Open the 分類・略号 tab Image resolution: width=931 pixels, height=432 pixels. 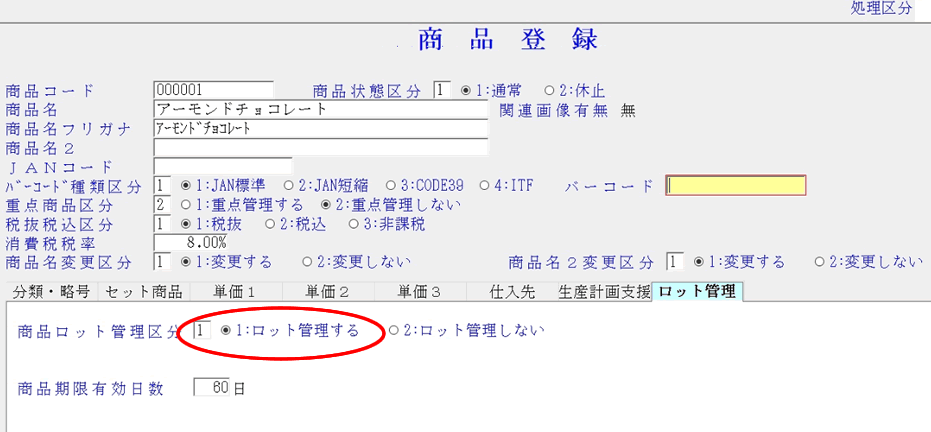(51, 292)
